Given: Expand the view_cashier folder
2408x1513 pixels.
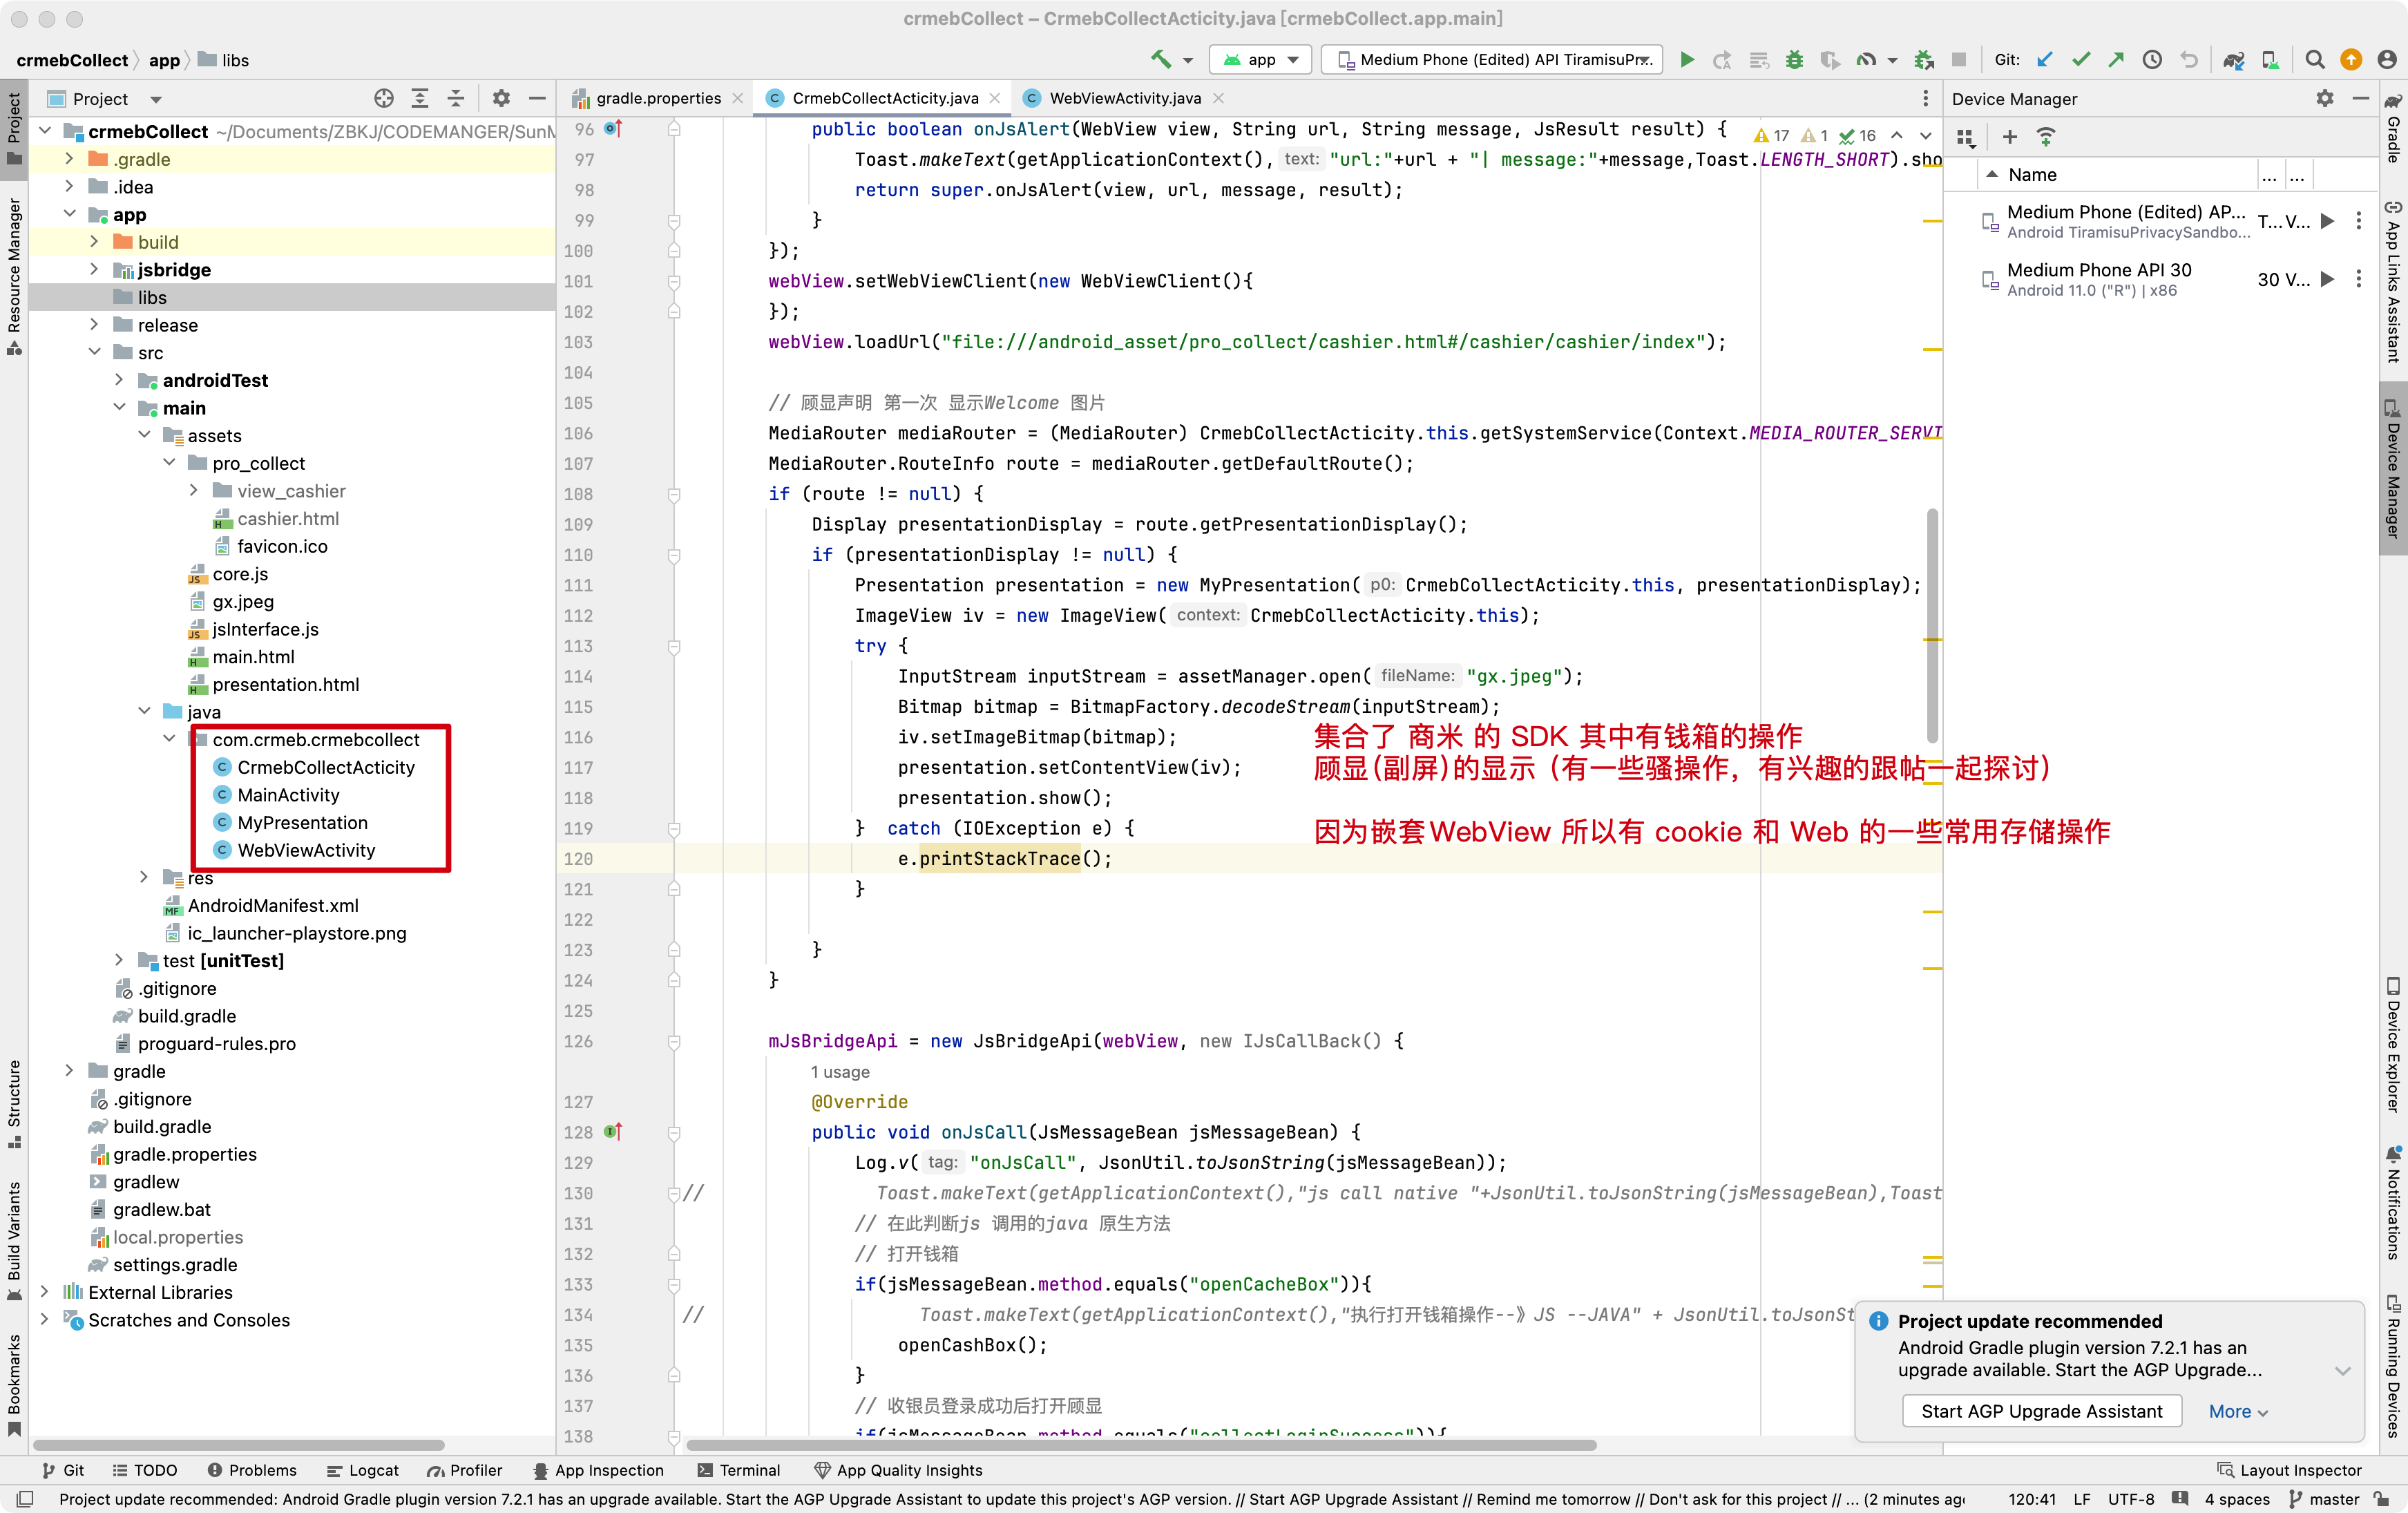Looking at the screenshot, I should point(194,491).
